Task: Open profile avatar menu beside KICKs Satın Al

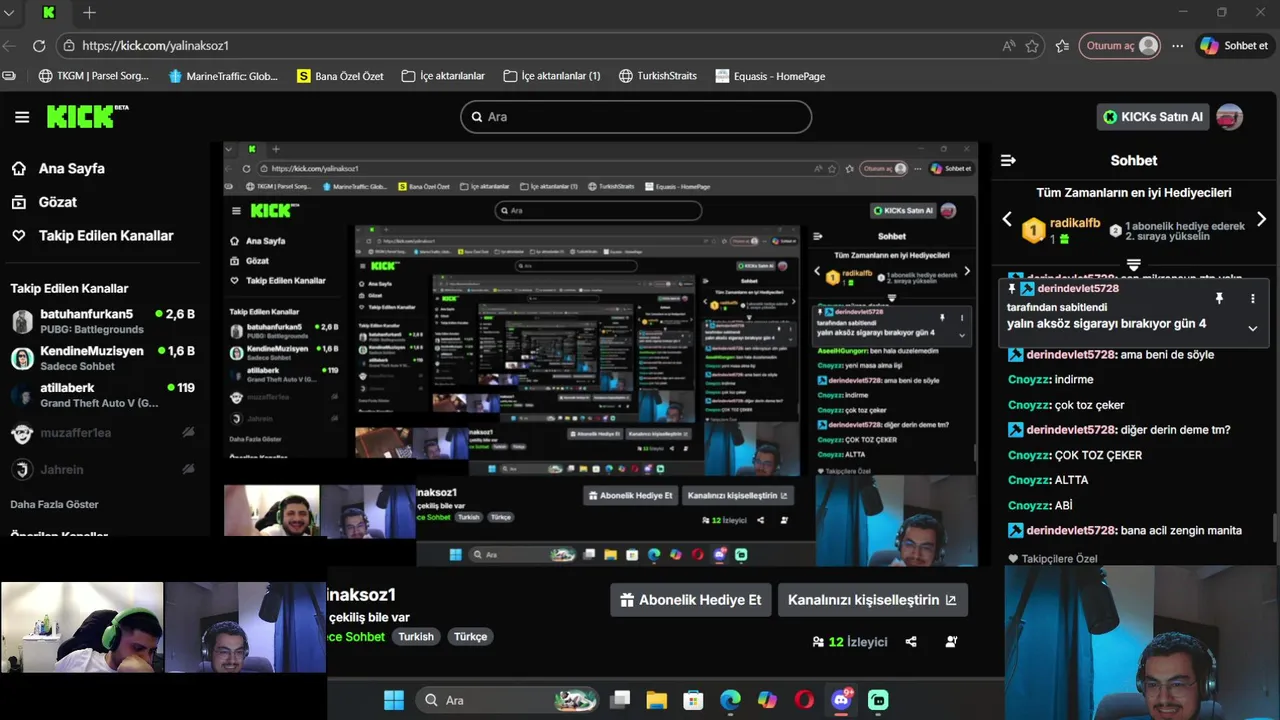Action: click(1229, 117)
